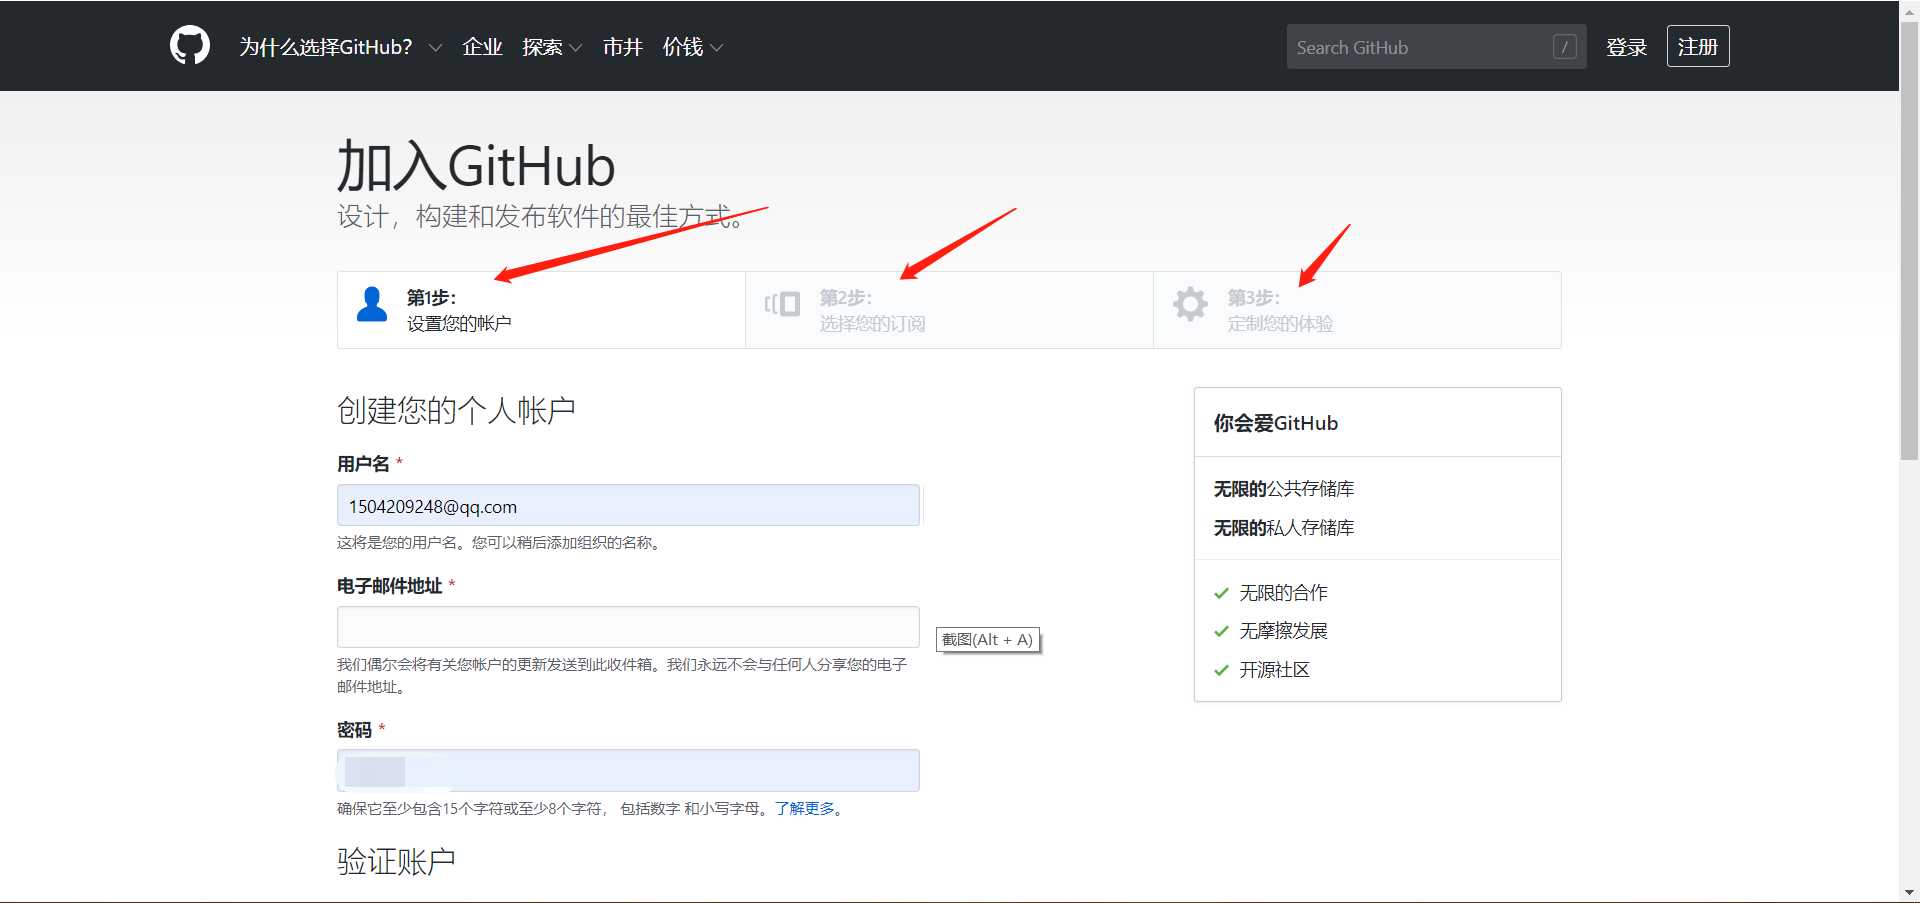Click the 你会爱GitHub card title
This screenshot has width=1920, height=903.
click(x=1276, y=423)
